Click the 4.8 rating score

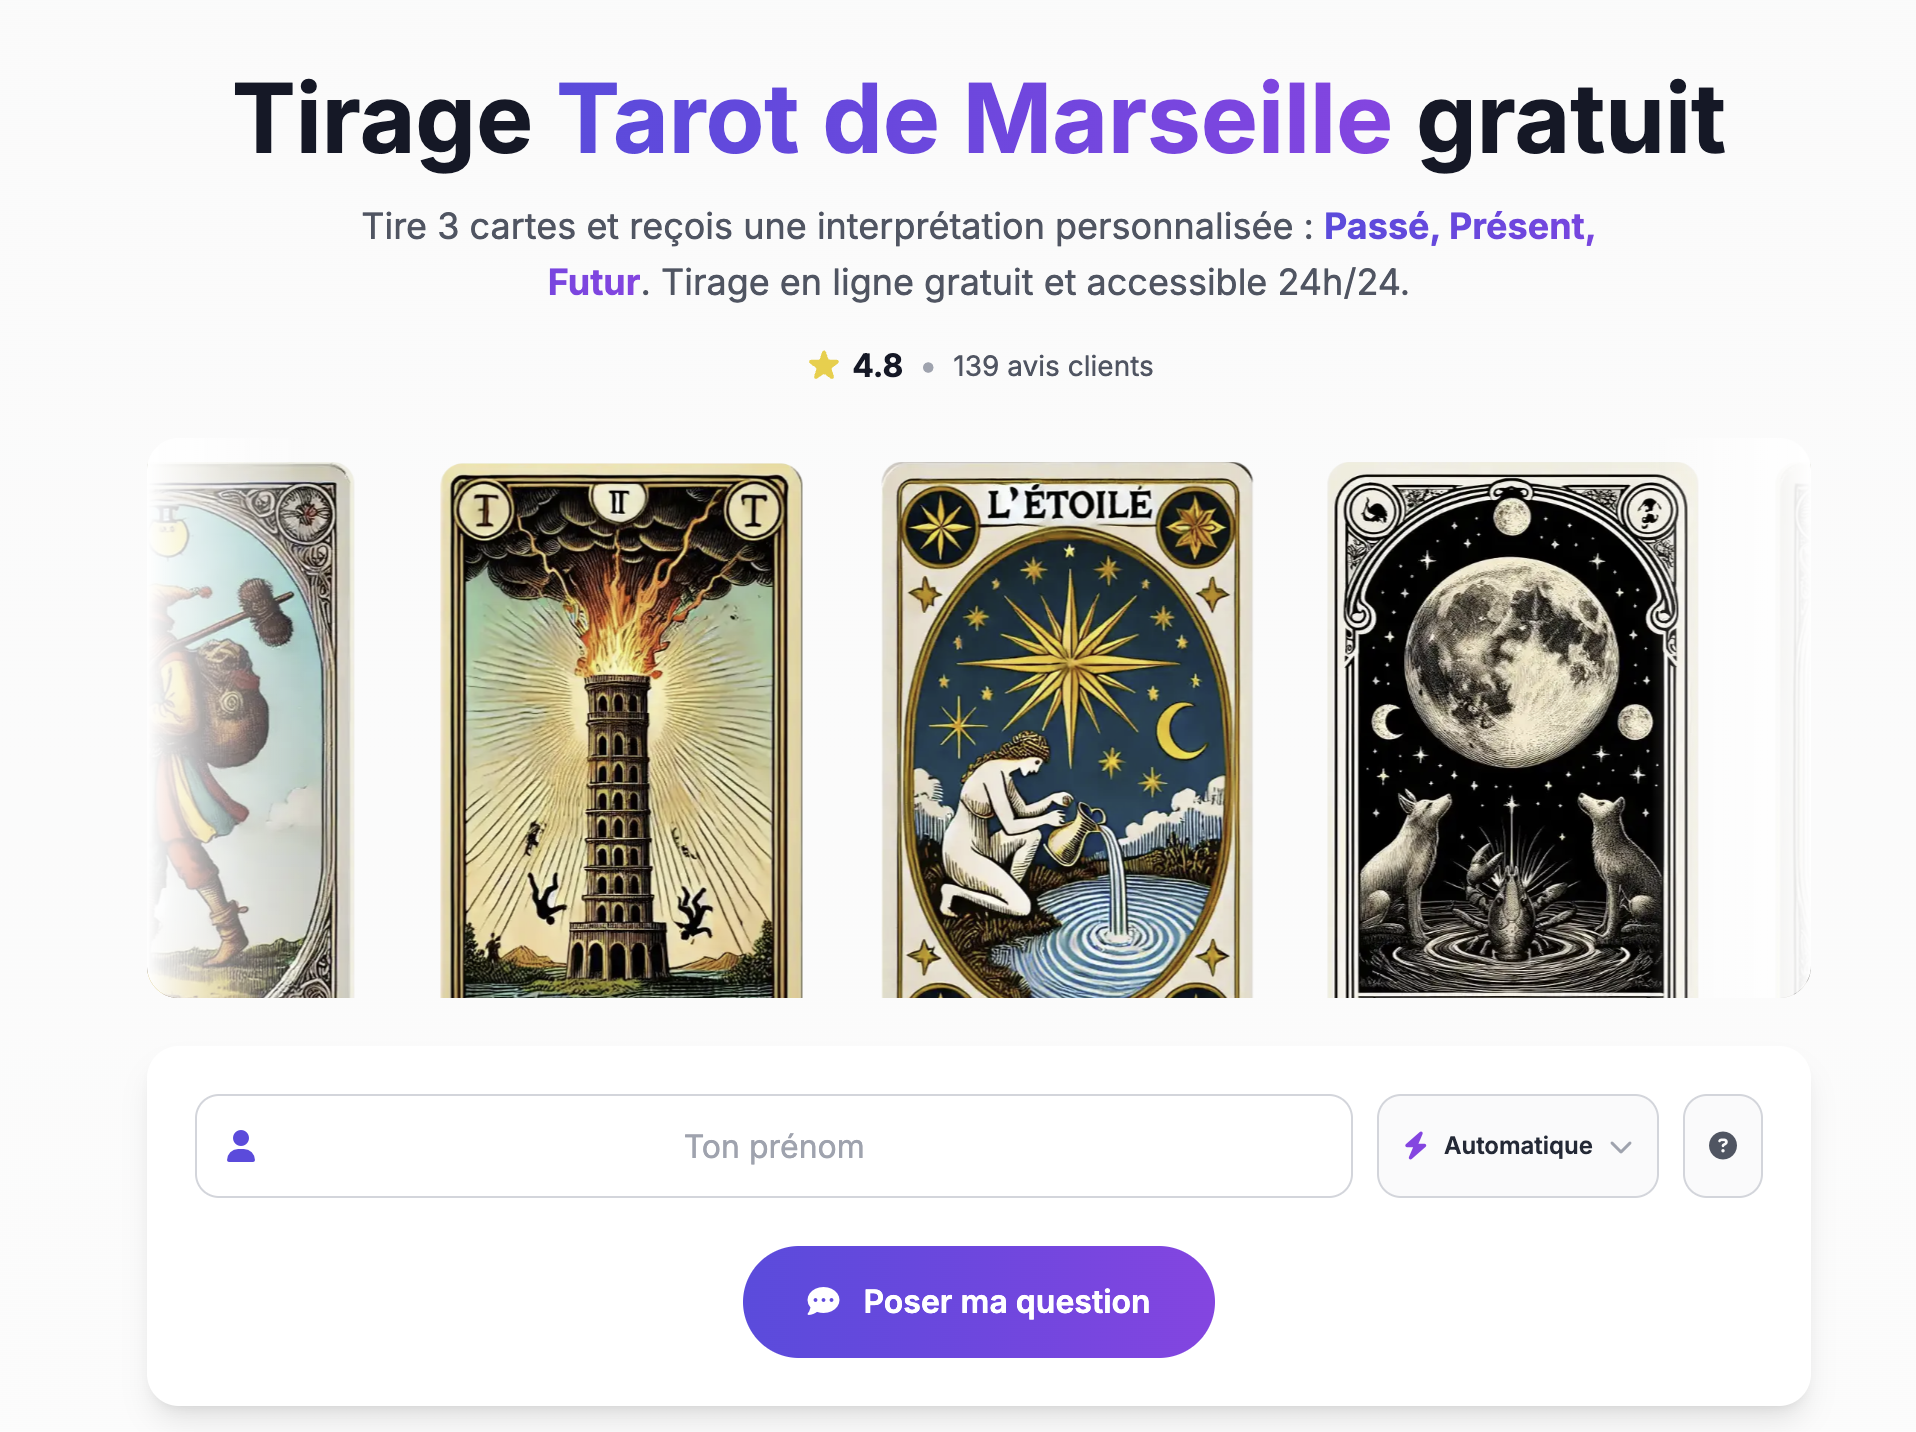click(x=877, y=366)
